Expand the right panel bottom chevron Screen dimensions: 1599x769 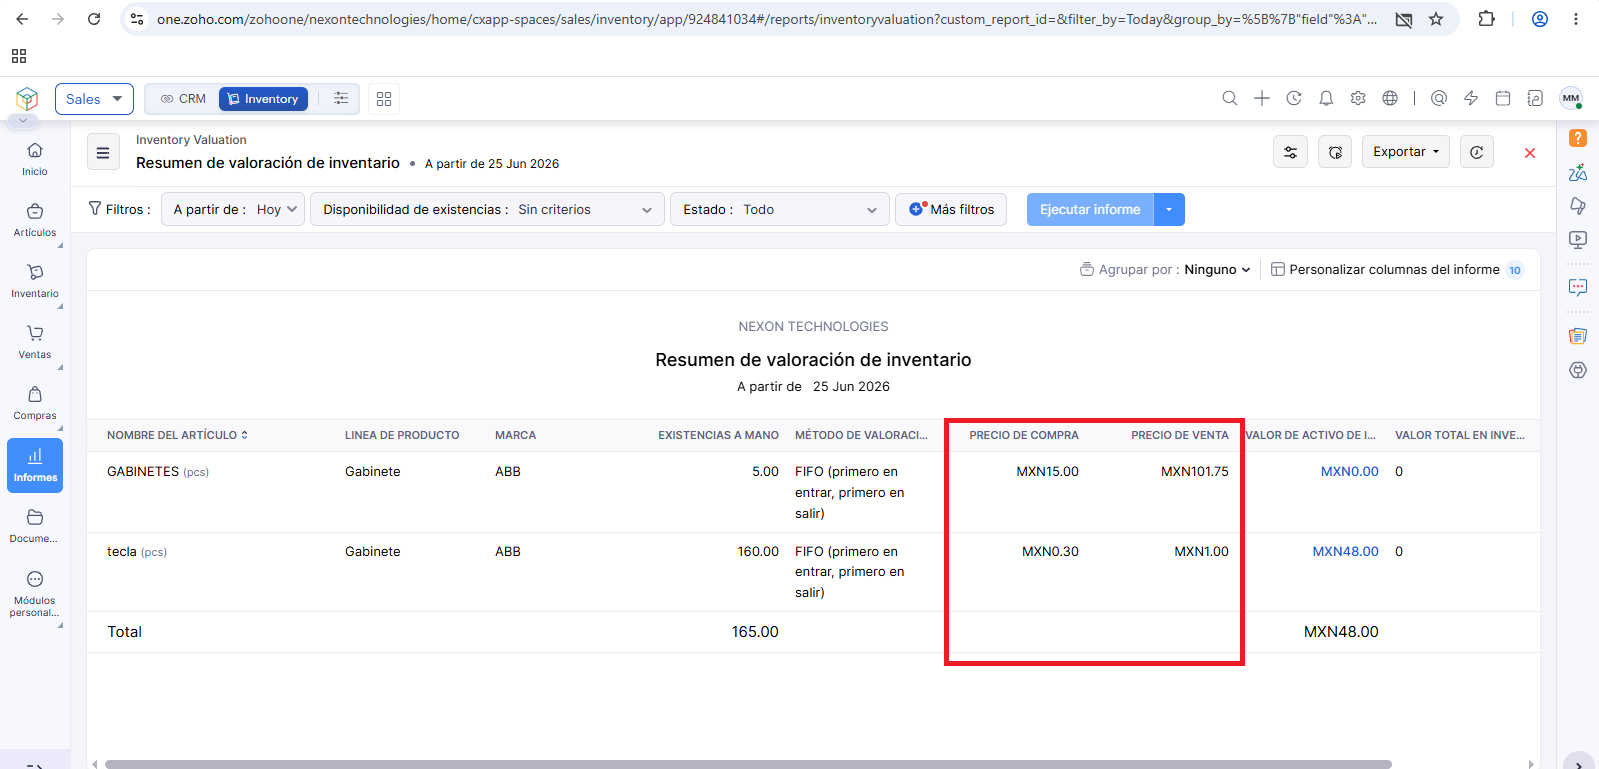tap(1578, 763)
